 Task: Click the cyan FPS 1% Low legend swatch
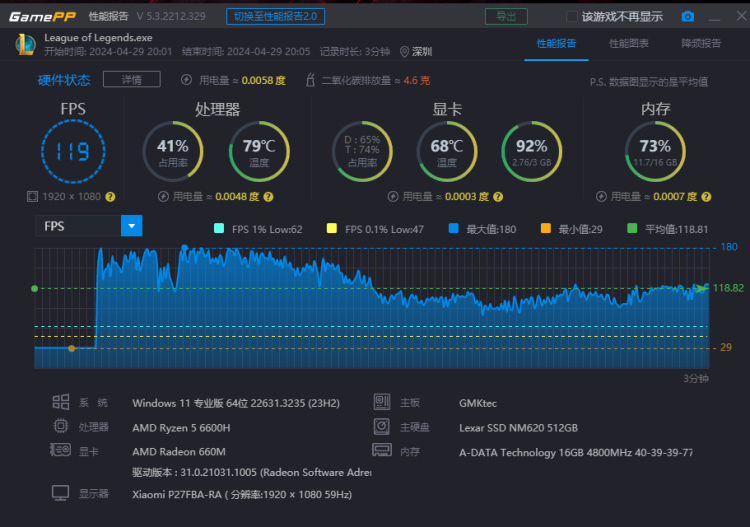point(219,228)
